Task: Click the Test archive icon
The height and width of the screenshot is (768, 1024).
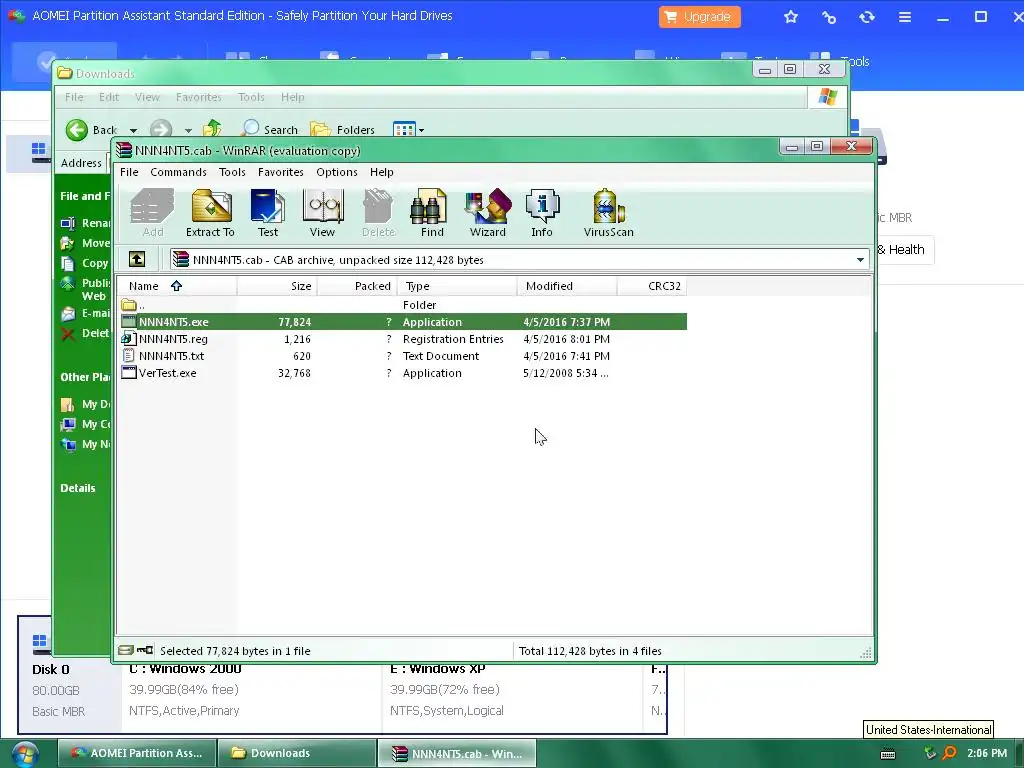Action: pyautogui.click(x=268, y=213)
